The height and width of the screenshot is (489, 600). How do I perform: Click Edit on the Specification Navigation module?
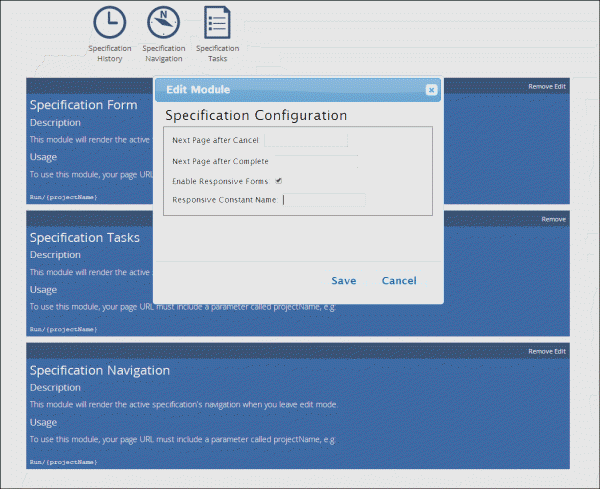[x=560, y=351]
